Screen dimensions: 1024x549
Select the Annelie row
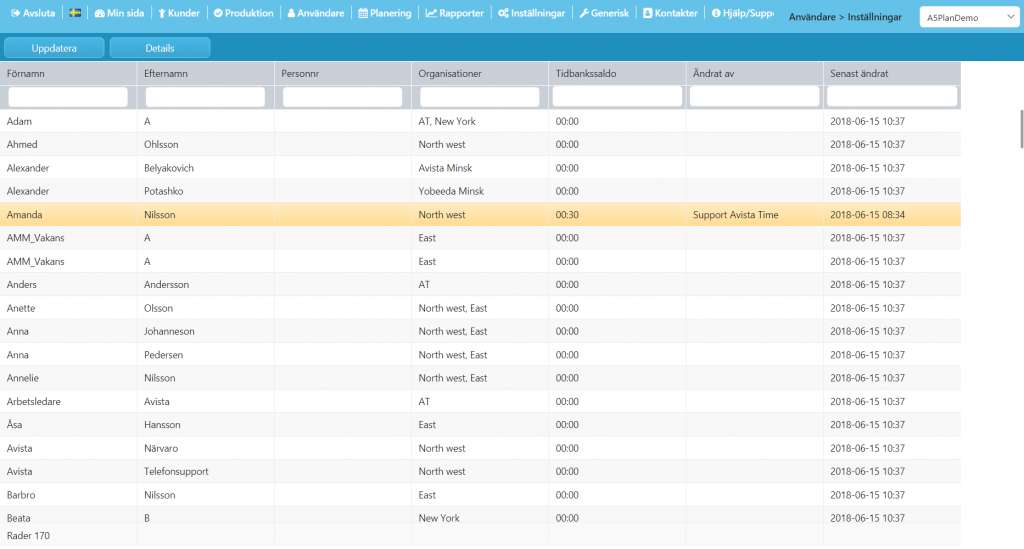(x=480, y=378)
